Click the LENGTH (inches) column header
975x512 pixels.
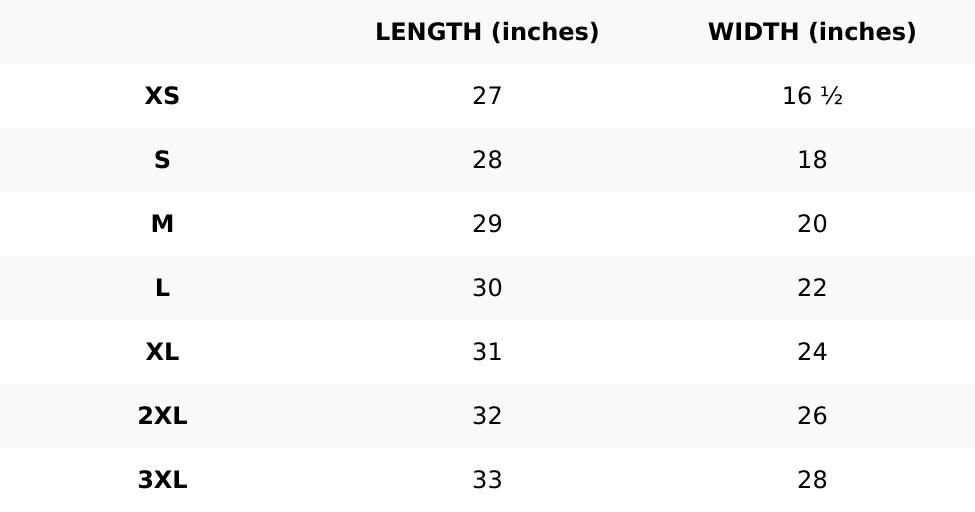click(x=487, y=32)
